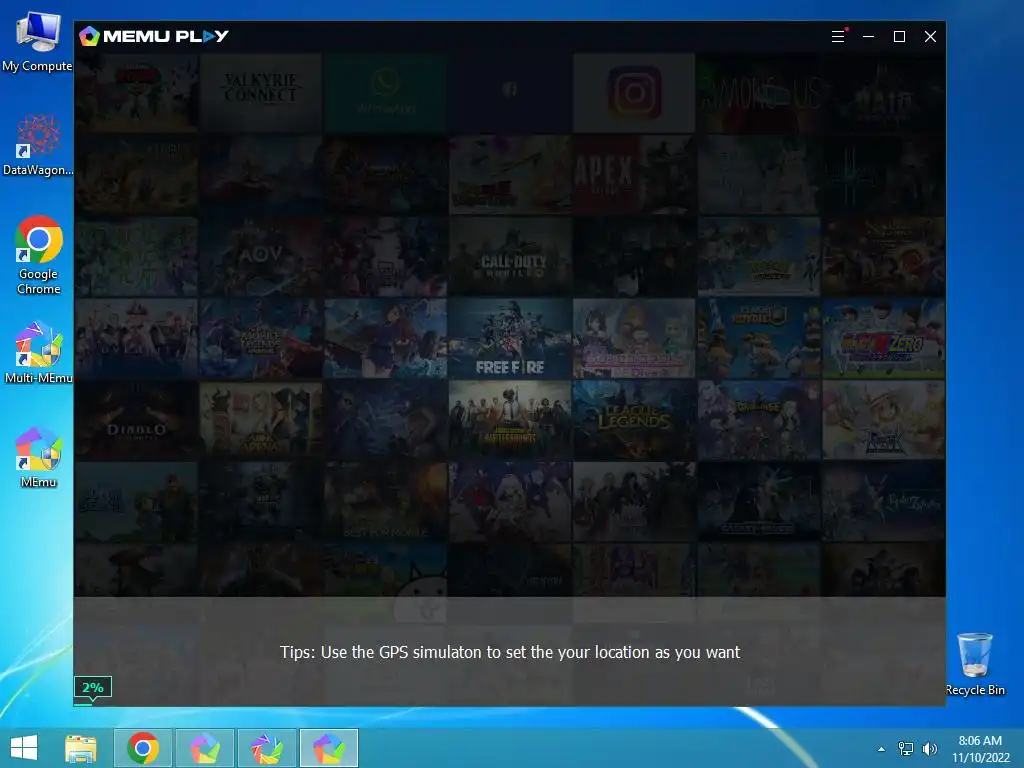The height and width of the screenshot is (768, 1024).
Task: Open File Explorer from the taskbar
Action: [81, 748]
